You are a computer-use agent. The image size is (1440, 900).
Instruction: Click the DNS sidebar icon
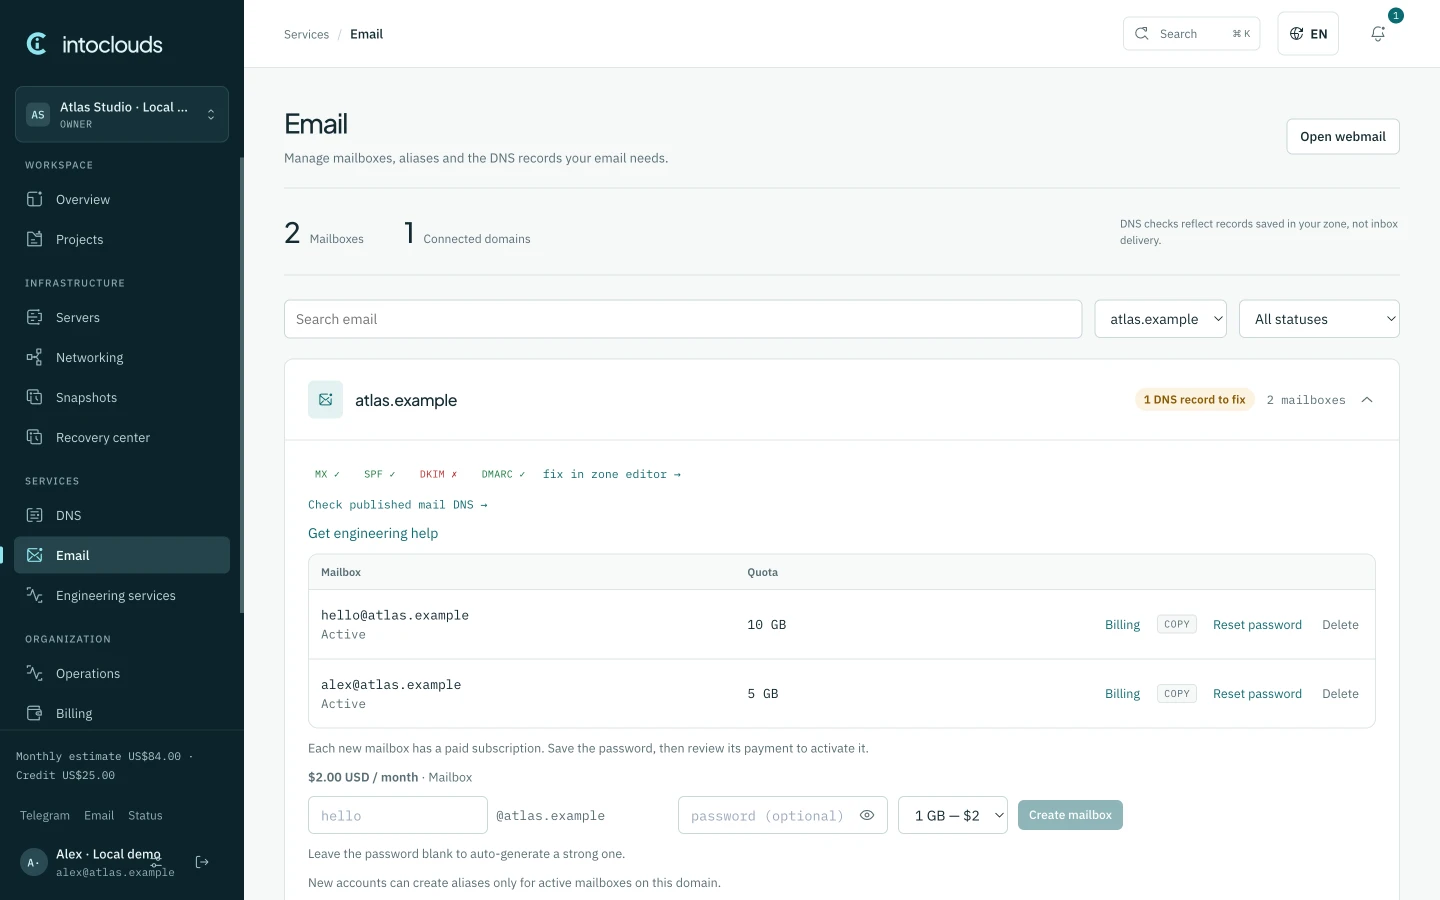pos(35,515)
